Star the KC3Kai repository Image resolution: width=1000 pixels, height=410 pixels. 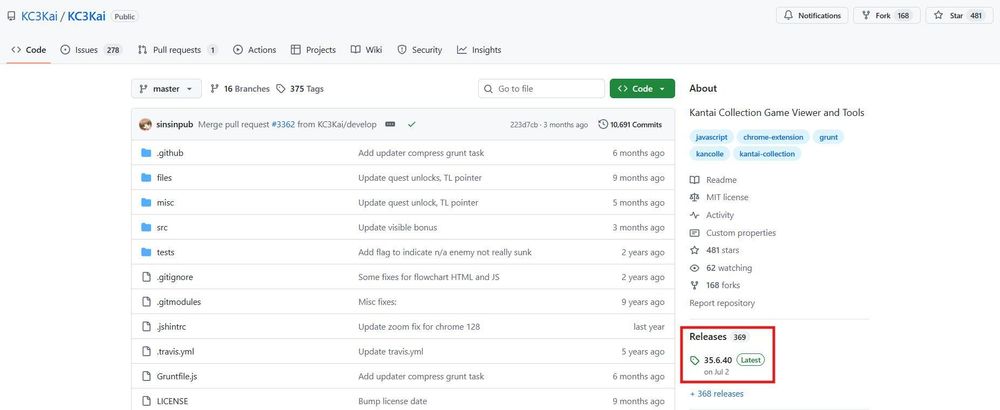pos(957,15)
